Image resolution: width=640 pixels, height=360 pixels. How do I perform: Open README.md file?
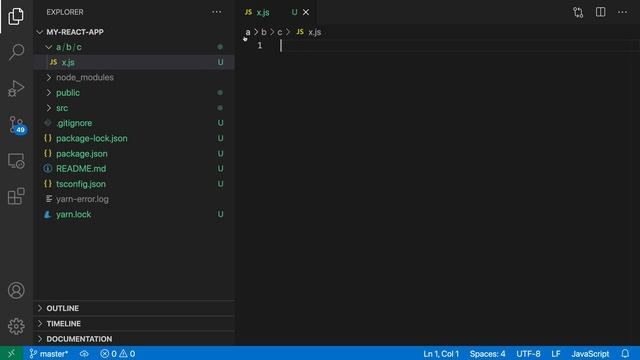[x=134, y=169]
